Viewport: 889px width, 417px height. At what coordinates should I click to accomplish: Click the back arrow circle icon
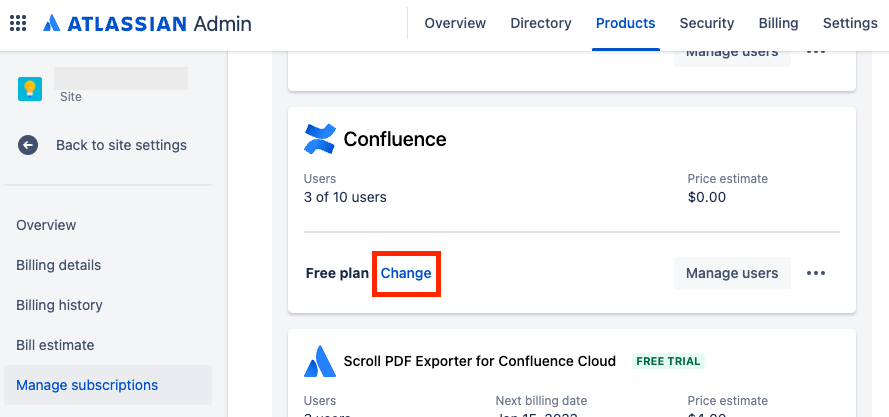click(x=28, y=145)
